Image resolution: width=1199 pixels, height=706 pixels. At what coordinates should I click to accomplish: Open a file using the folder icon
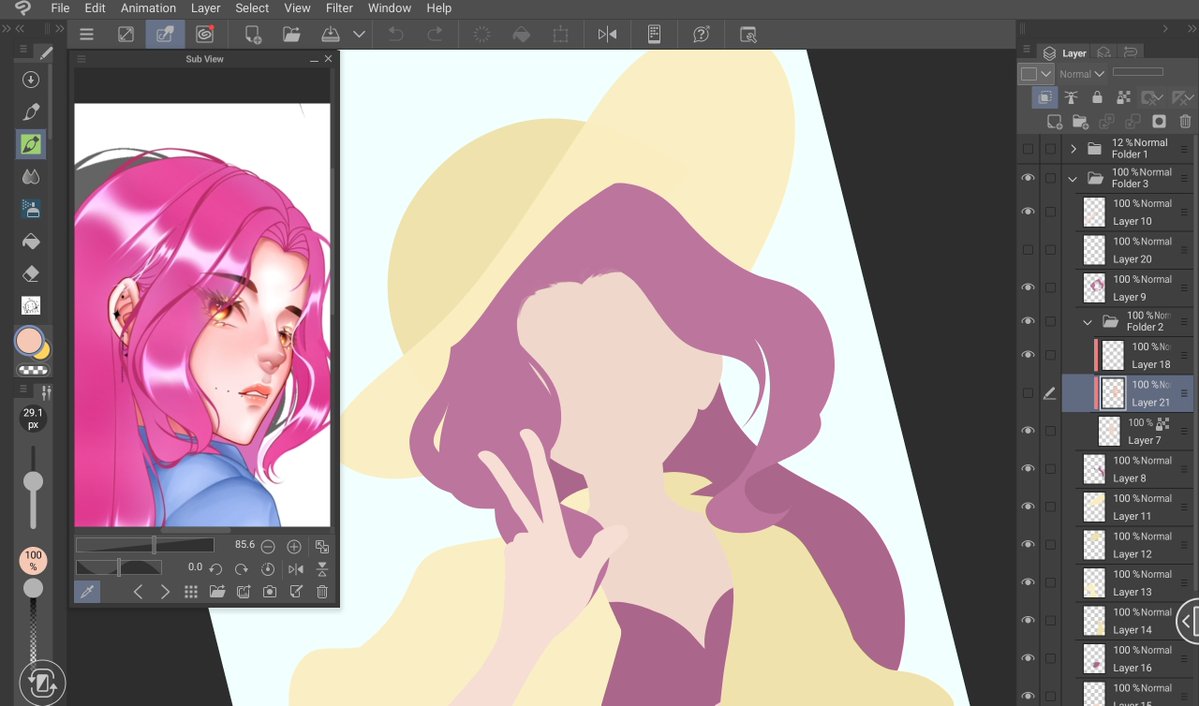[x=291, y=34]
